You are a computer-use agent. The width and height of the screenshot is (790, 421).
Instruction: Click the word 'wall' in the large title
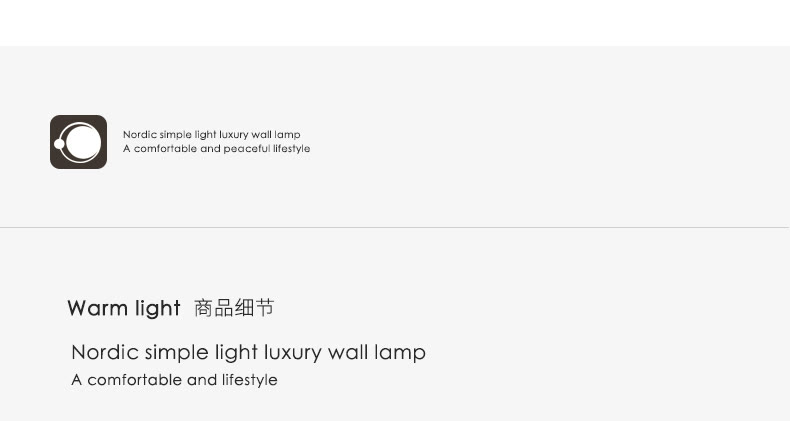(x=348, y=352)
